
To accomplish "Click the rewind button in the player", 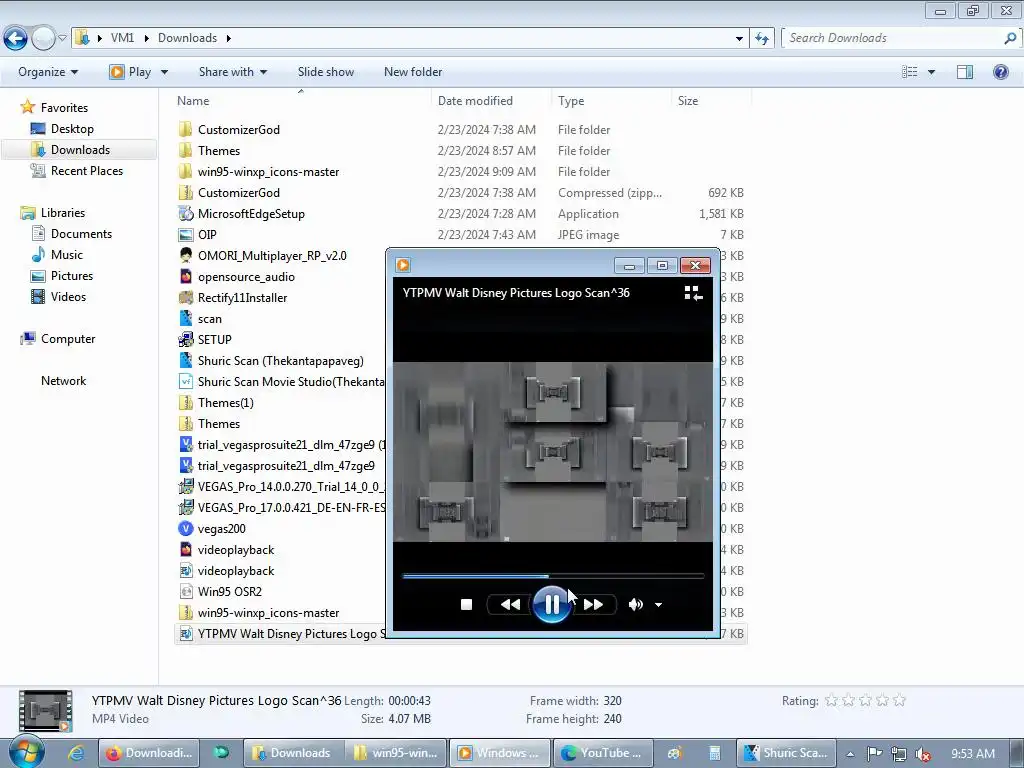I will (x=510, y=605).
